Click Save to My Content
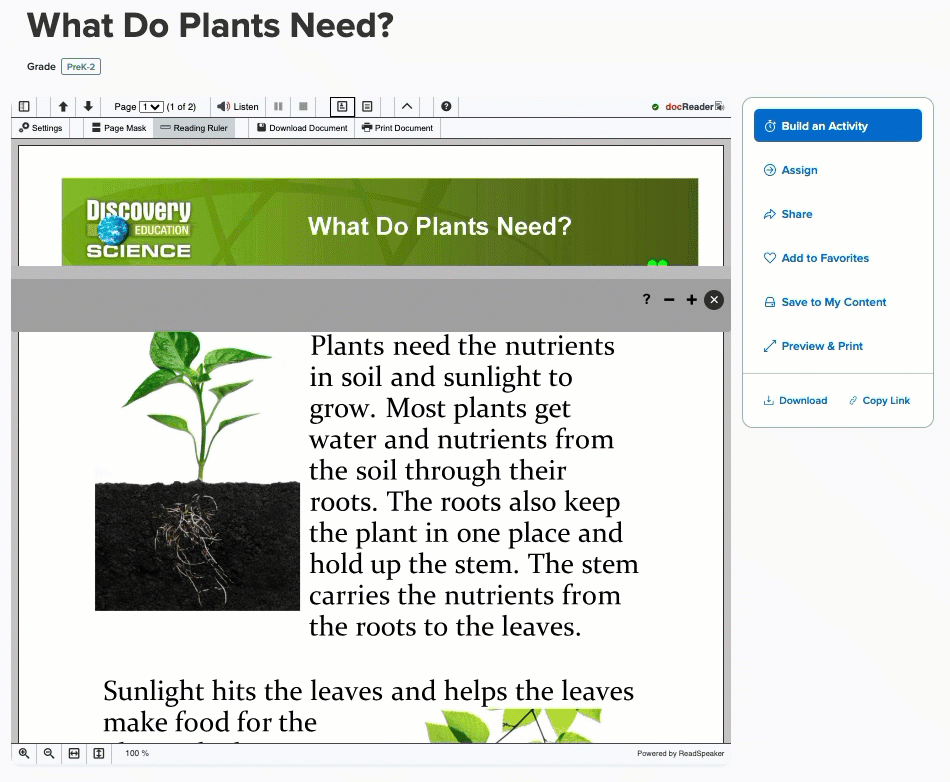 pyautogui.click(x=825, y=302)
